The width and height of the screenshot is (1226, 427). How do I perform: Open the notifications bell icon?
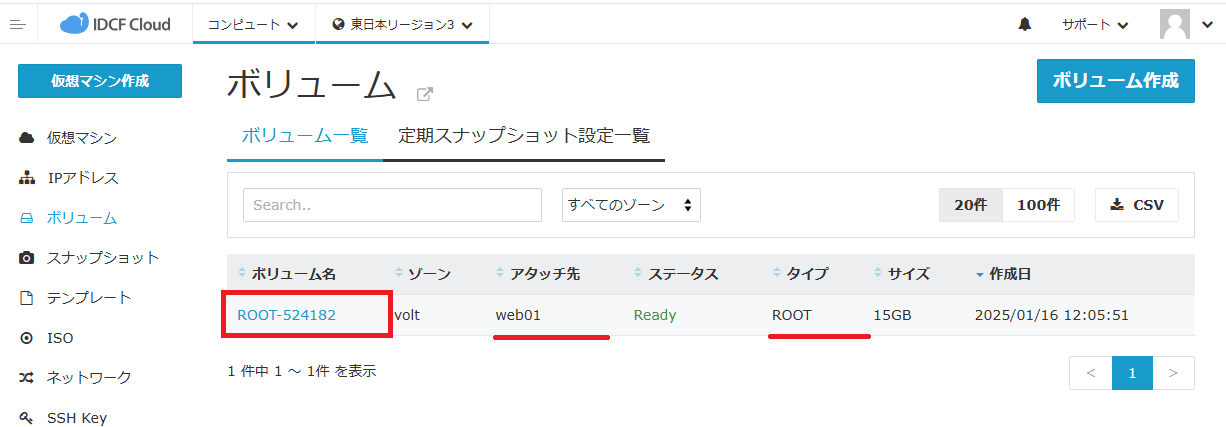[1025, 25]
